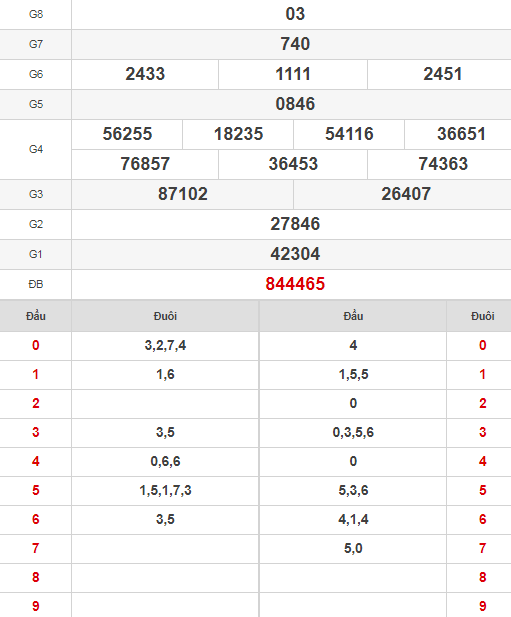Select the G4 row label

[36, 150]
